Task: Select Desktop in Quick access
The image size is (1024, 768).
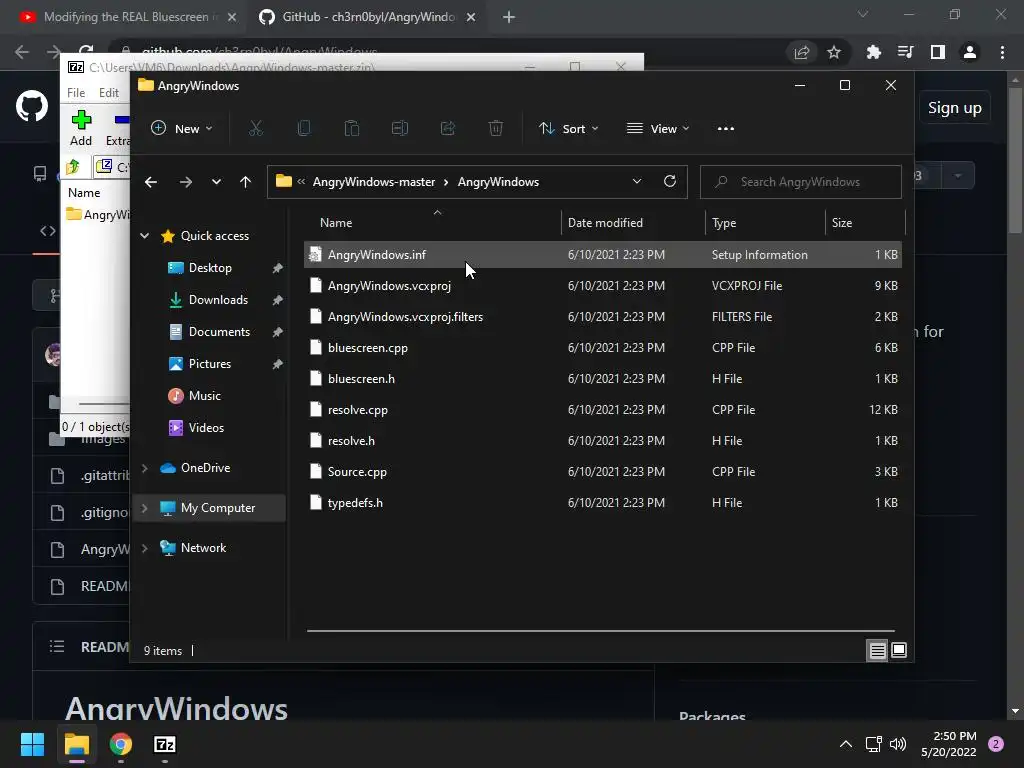Action: click(210, 268)
